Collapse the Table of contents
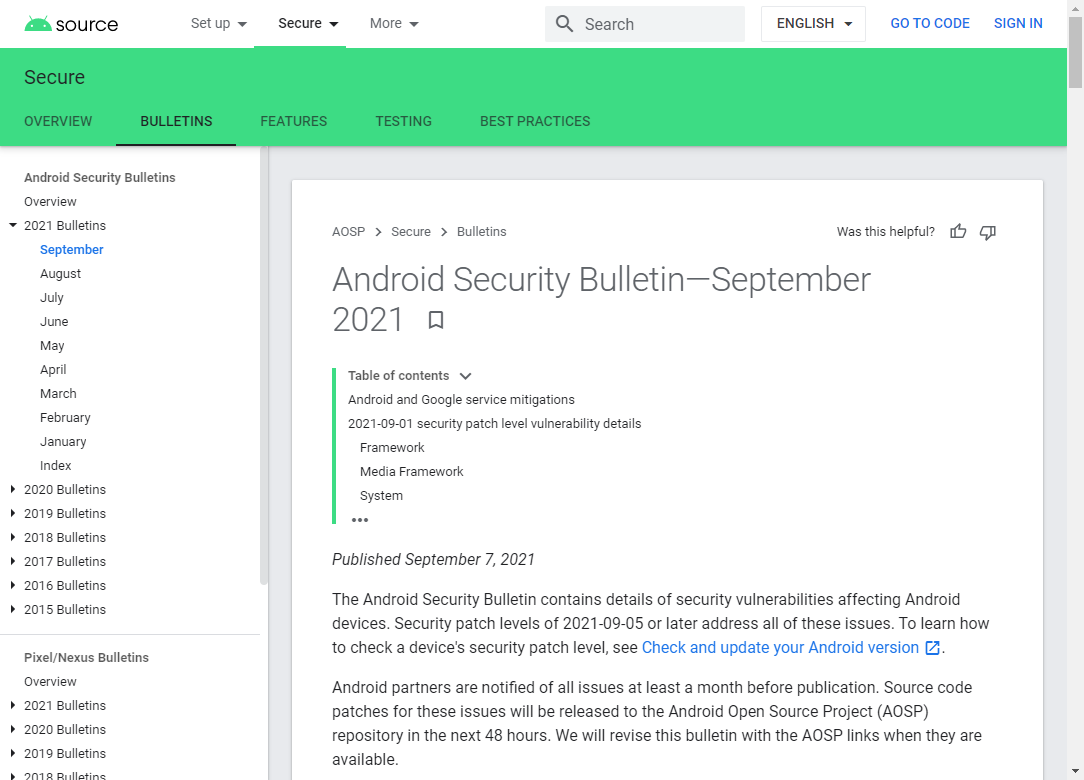The width and height of the screenshot is (1084, 780). click(465, 375)
